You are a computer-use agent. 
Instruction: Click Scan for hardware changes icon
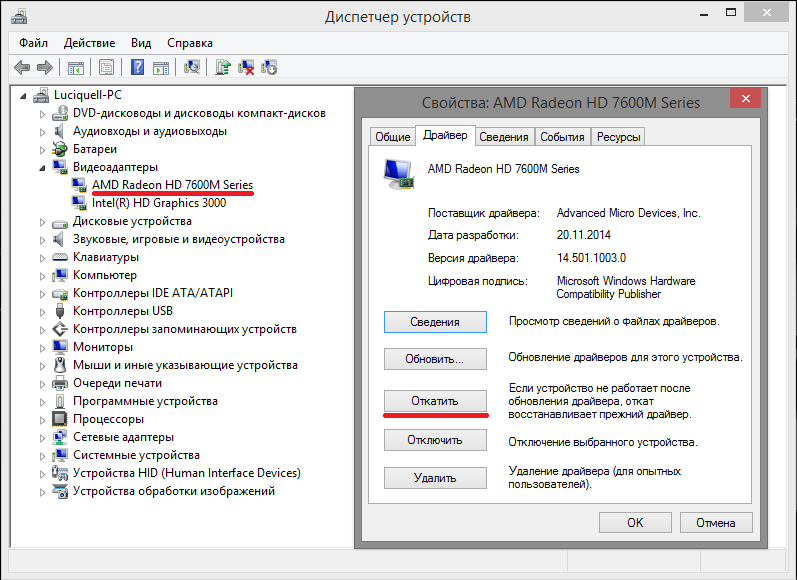point(192,67)
